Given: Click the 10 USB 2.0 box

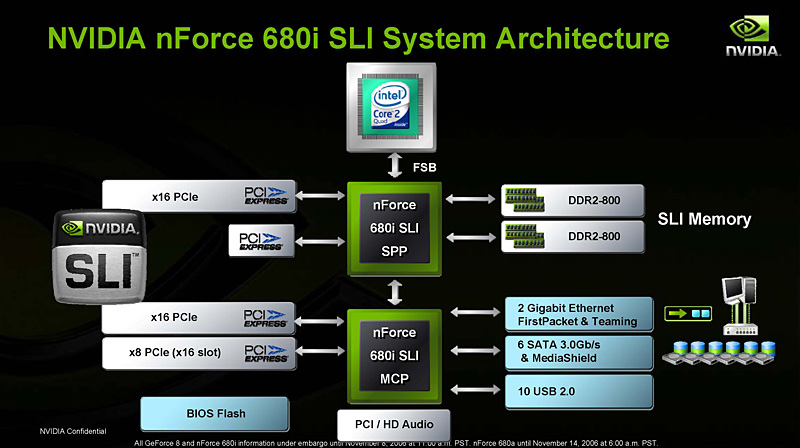Looking at the screenshot, I should tap(579, 392).
